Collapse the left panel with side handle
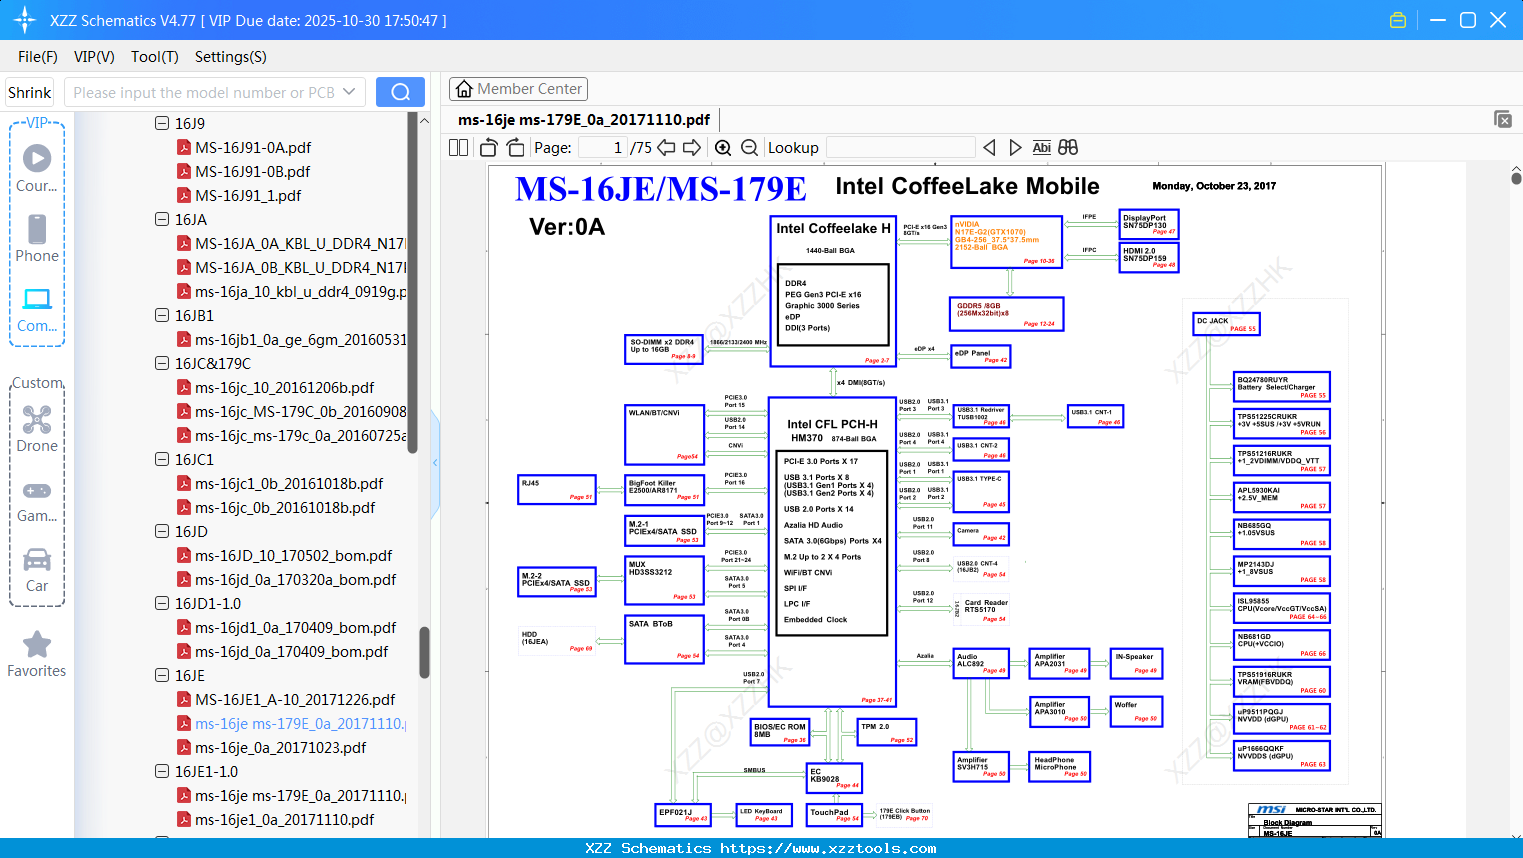 point(435,462)
